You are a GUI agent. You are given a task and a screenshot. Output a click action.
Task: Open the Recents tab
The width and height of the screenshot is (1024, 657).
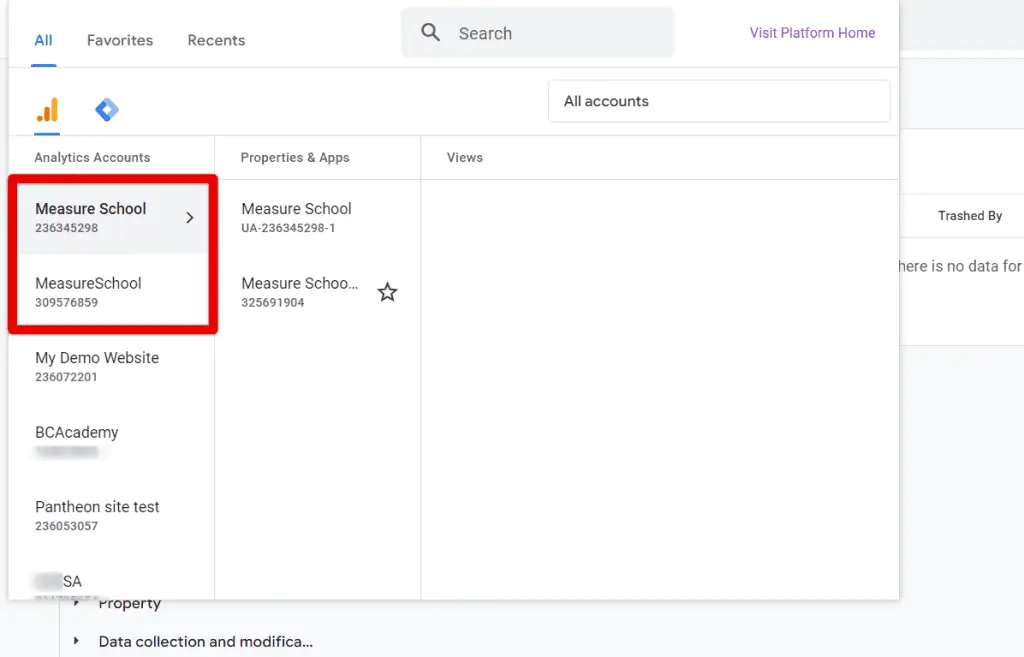[x=216, y=40]
